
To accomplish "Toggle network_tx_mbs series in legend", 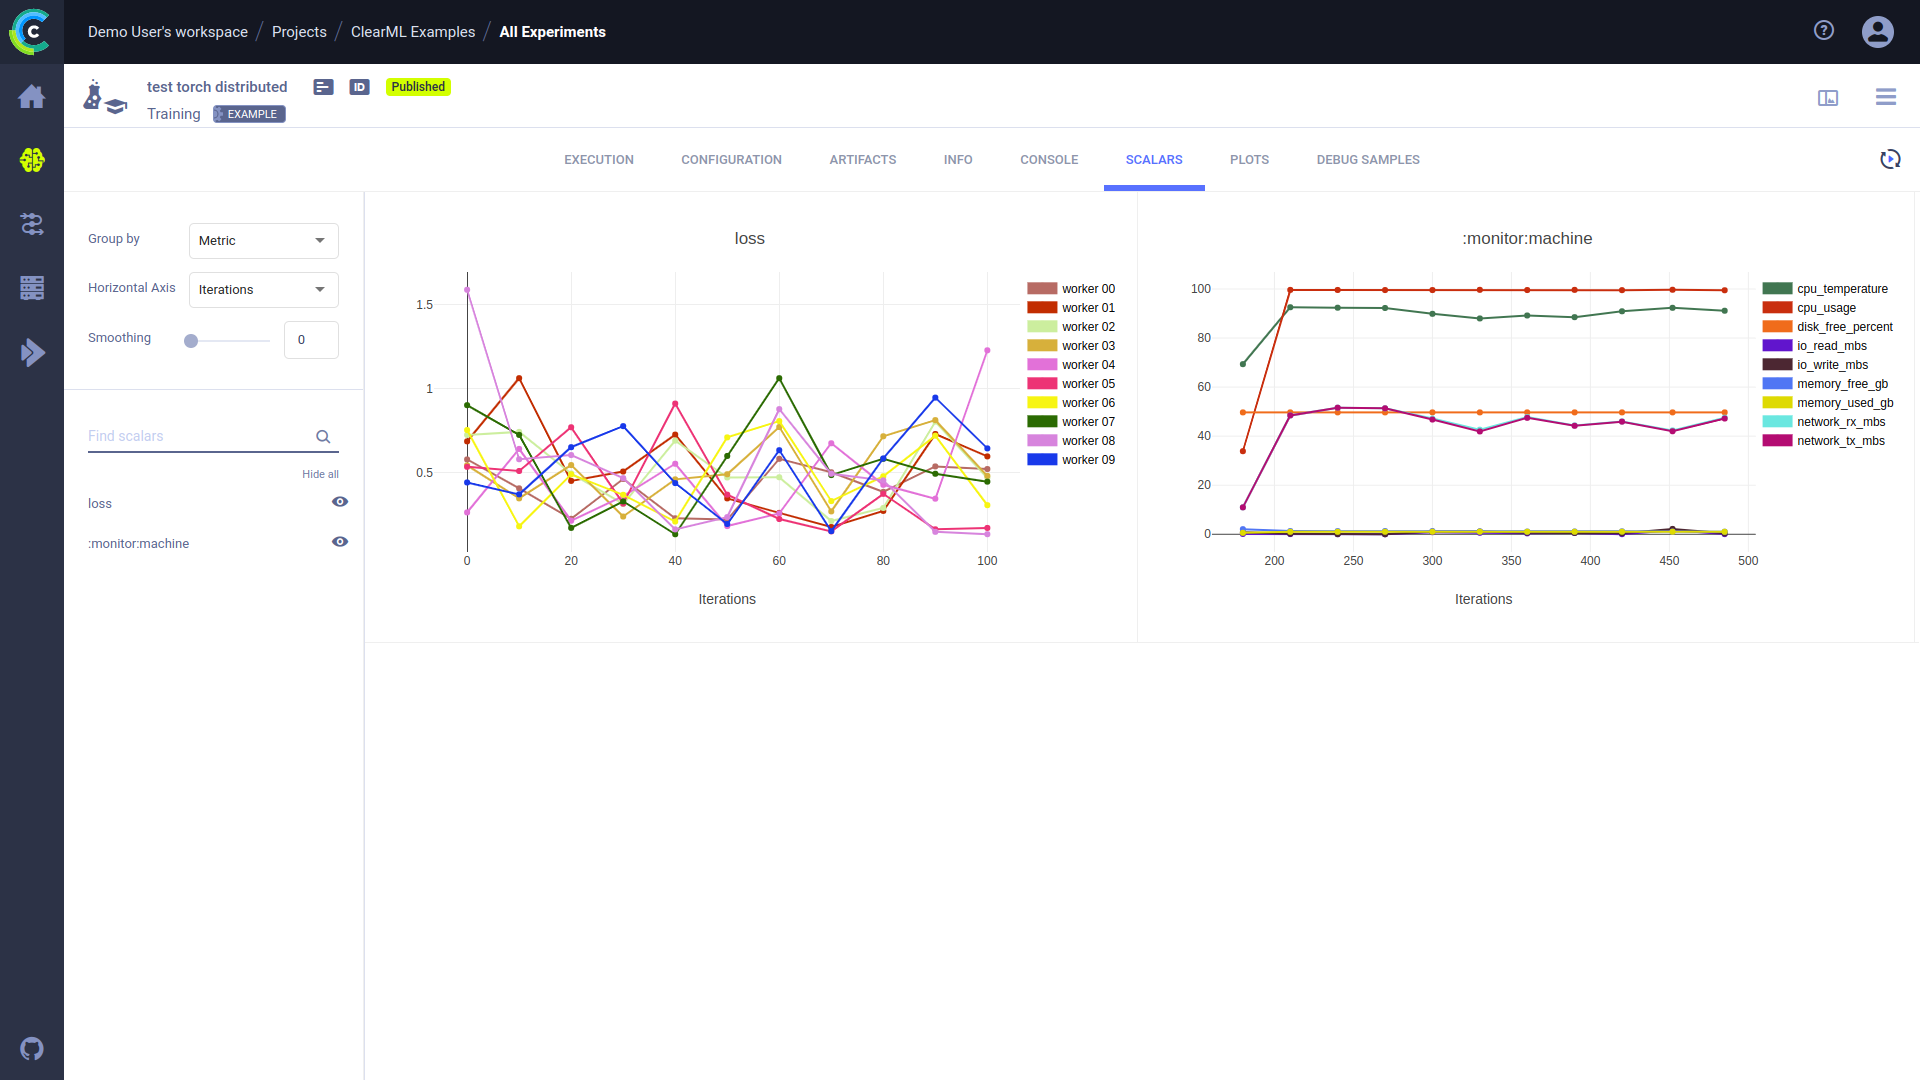I will [x=1824, y=441].
